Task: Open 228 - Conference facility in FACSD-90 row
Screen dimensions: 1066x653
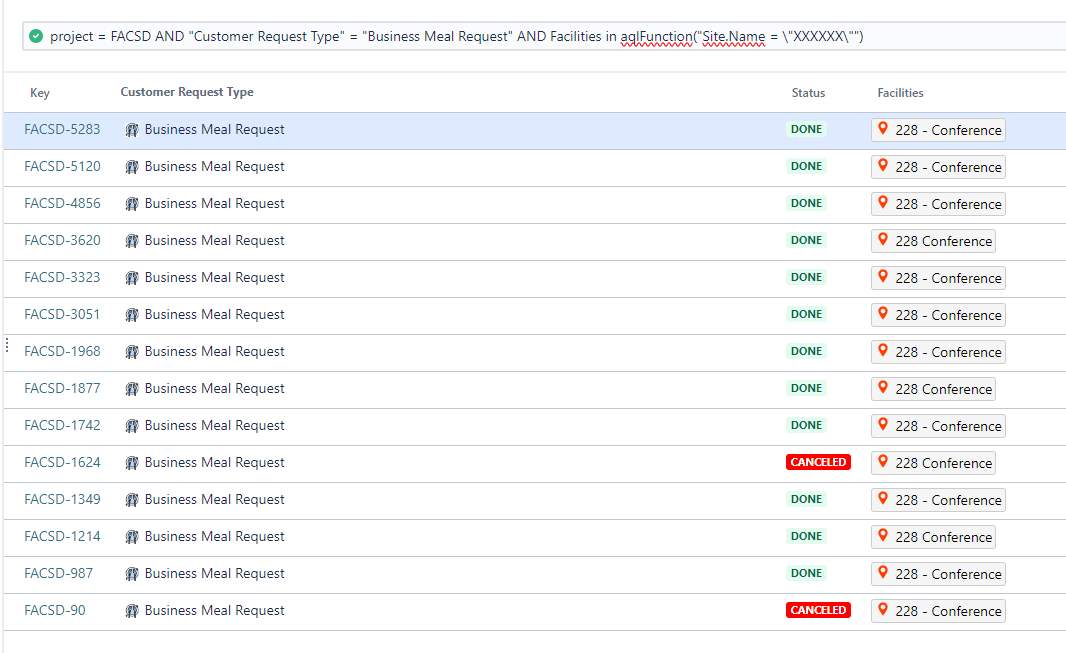Action: (x=938, y=611)
